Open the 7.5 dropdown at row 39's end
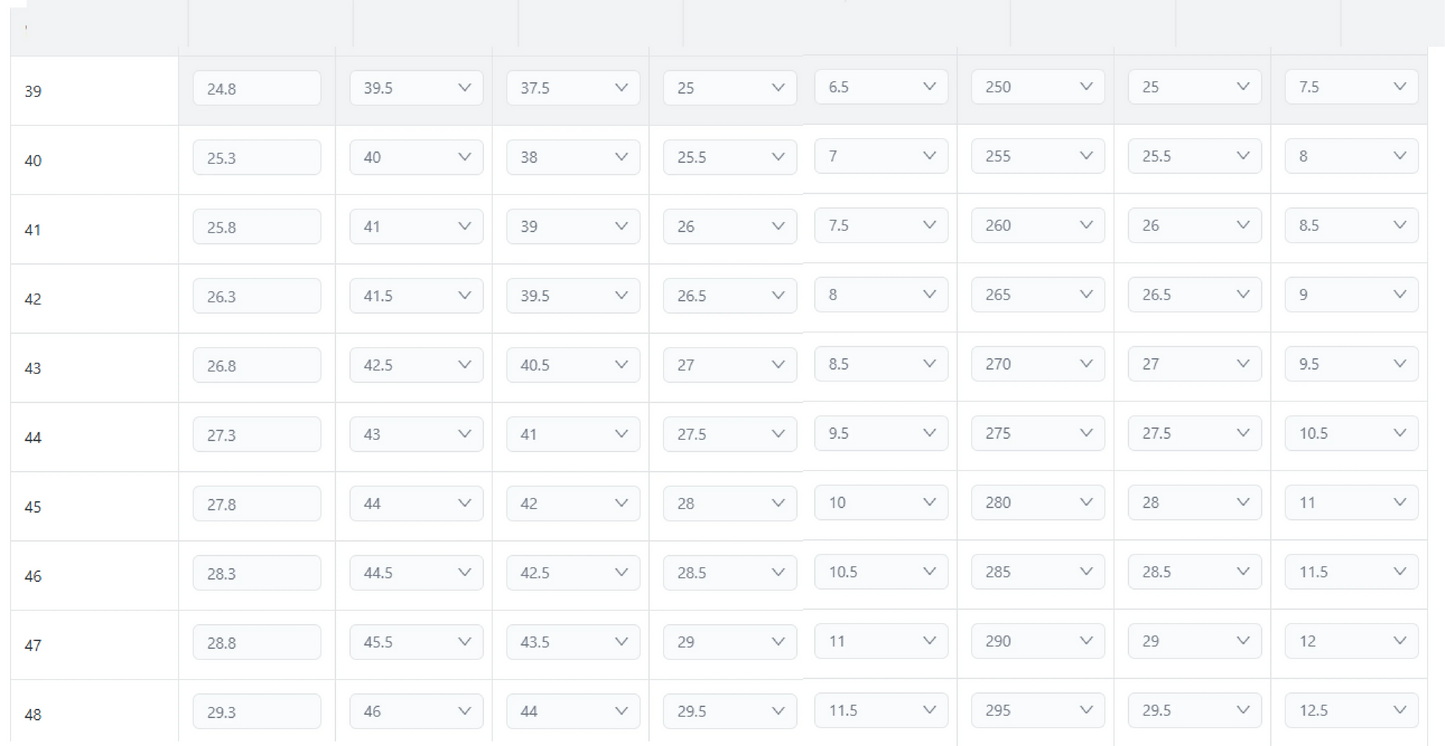The image size is (1445, 746). click(x=1352, y=87)
